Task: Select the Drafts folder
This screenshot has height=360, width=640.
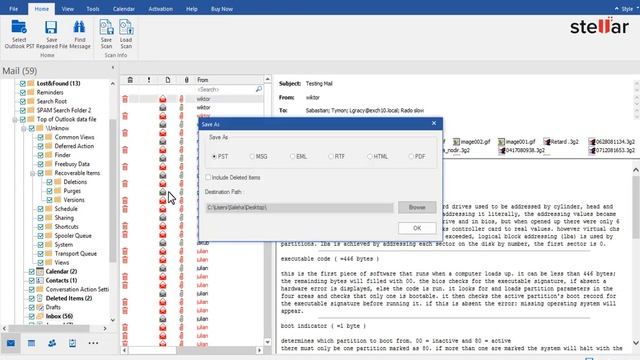Action: tap(53, 307)
